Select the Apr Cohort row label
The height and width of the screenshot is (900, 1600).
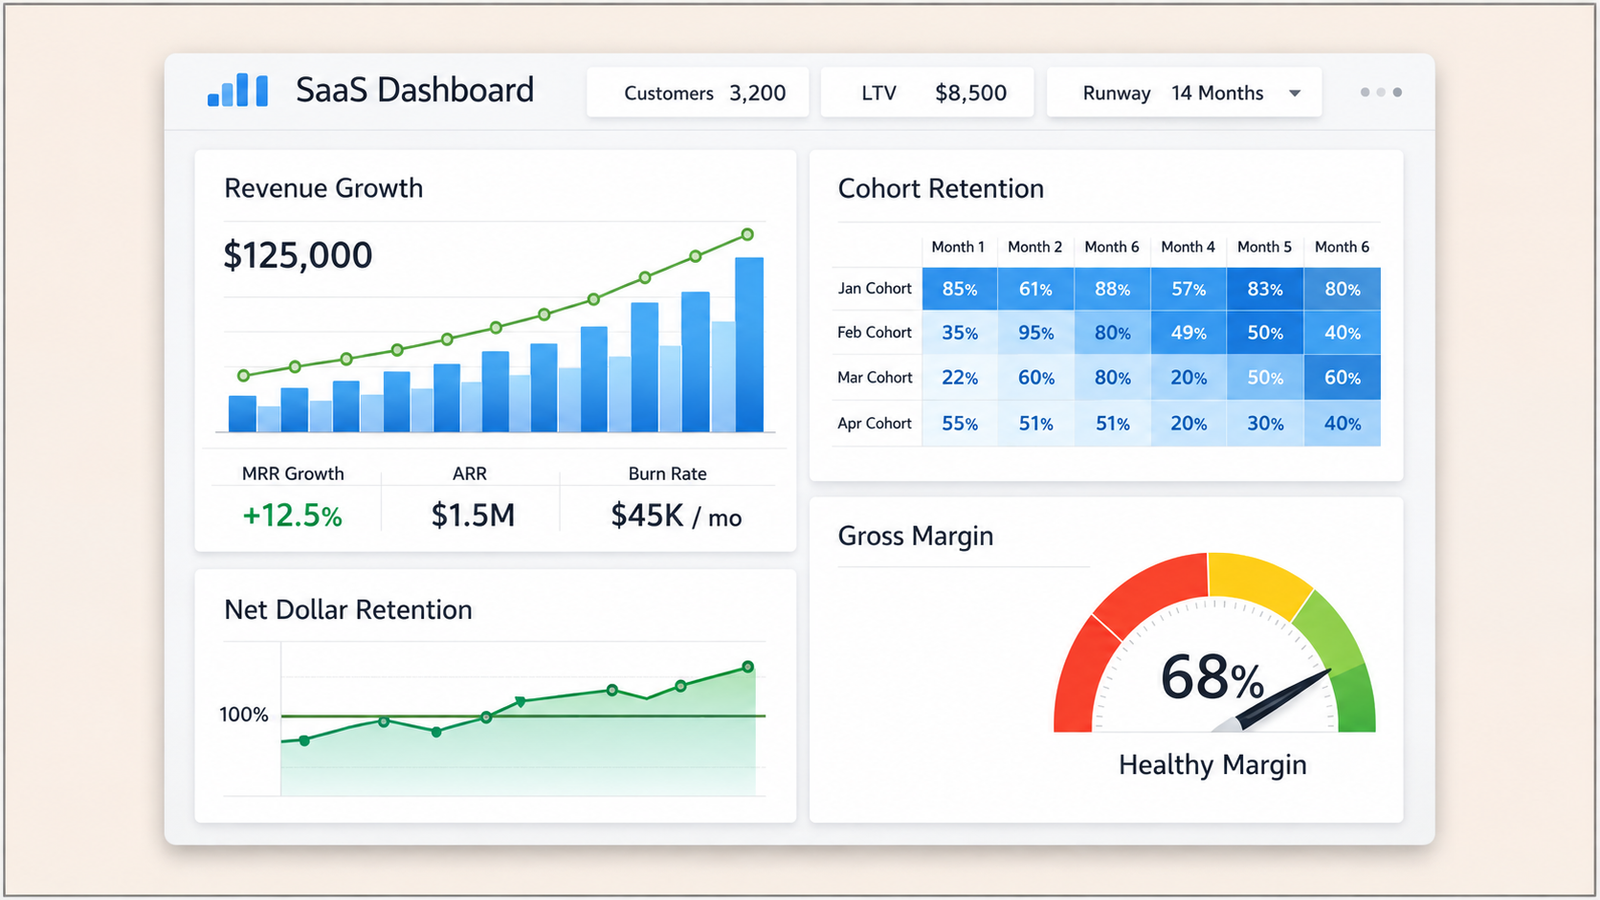[x=875, y=423]
